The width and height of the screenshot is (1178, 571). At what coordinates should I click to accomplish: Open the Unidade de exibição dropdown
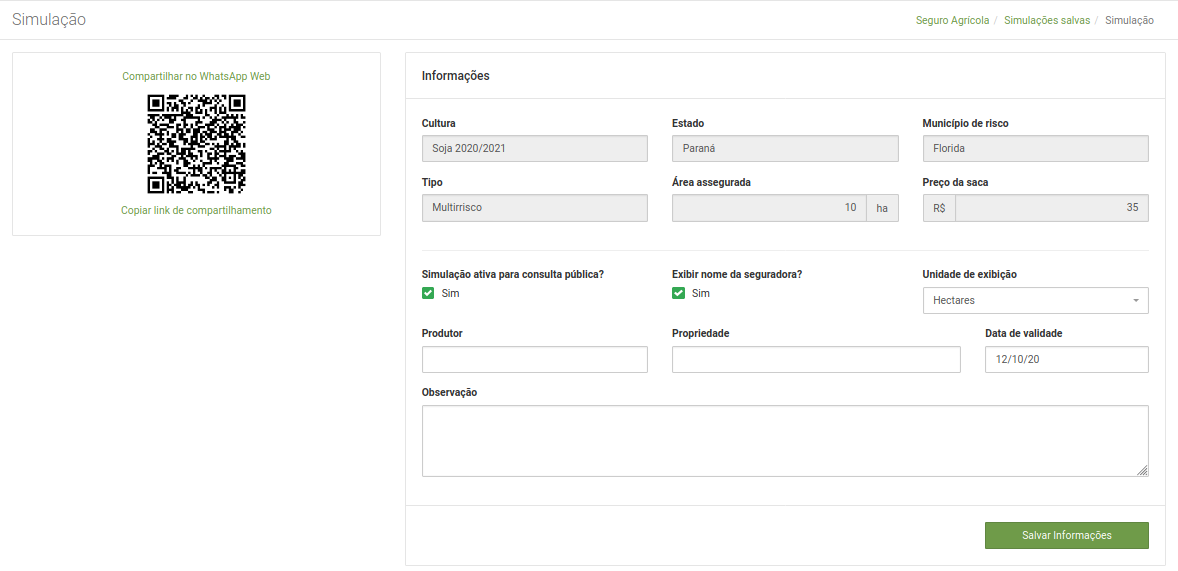1035,301
